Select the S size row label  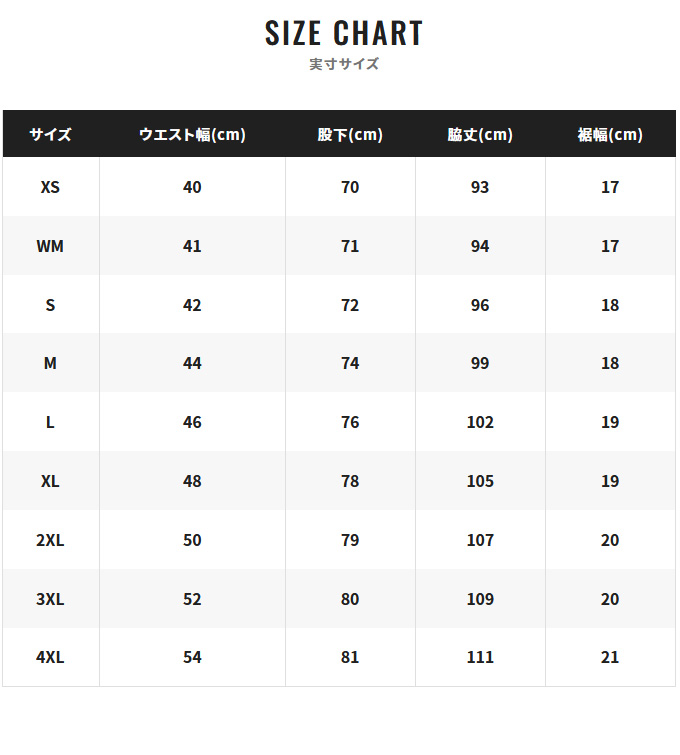coord(50,305)
